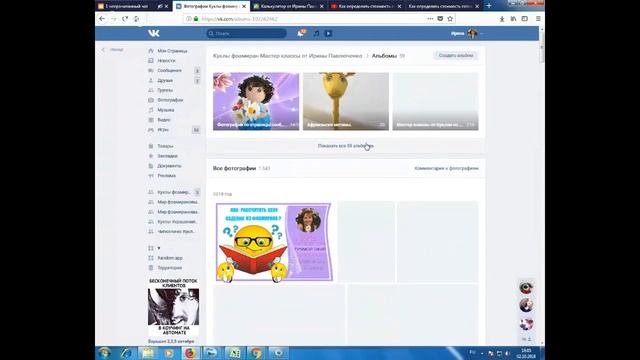This screenshot has width=640, height=360.
Task: Switch to the last Как определить стоимость tab
Action: [x=443, y=6]
